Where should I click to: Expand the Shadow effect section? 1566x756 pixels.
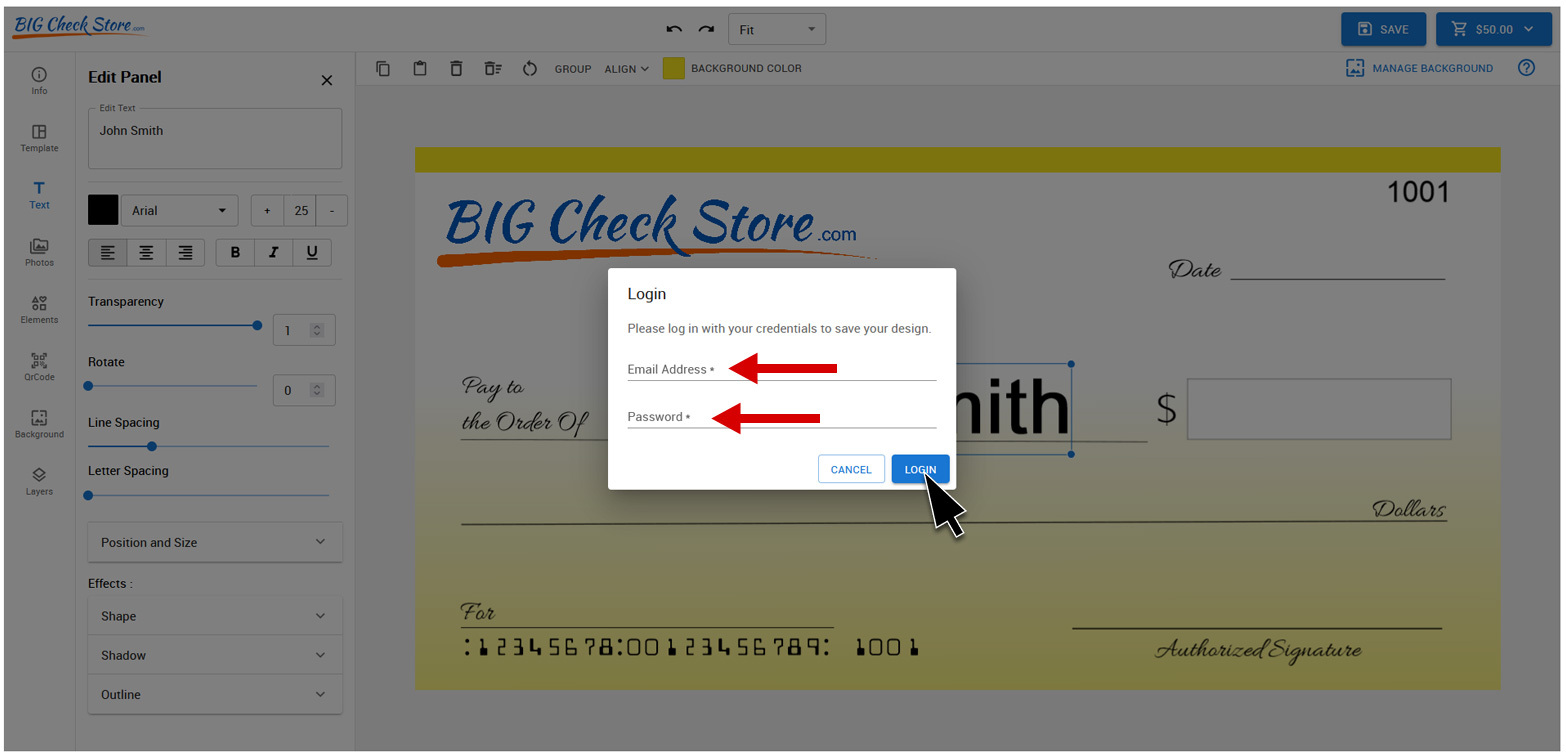[x=215, y=655]
